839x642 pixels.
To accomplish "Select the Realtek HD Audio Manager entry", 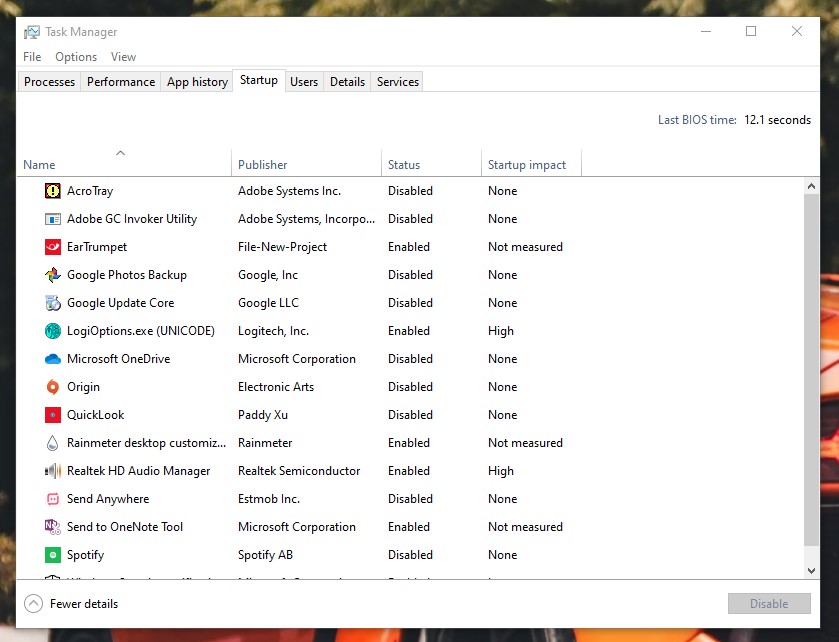I will tap(138, 471).
